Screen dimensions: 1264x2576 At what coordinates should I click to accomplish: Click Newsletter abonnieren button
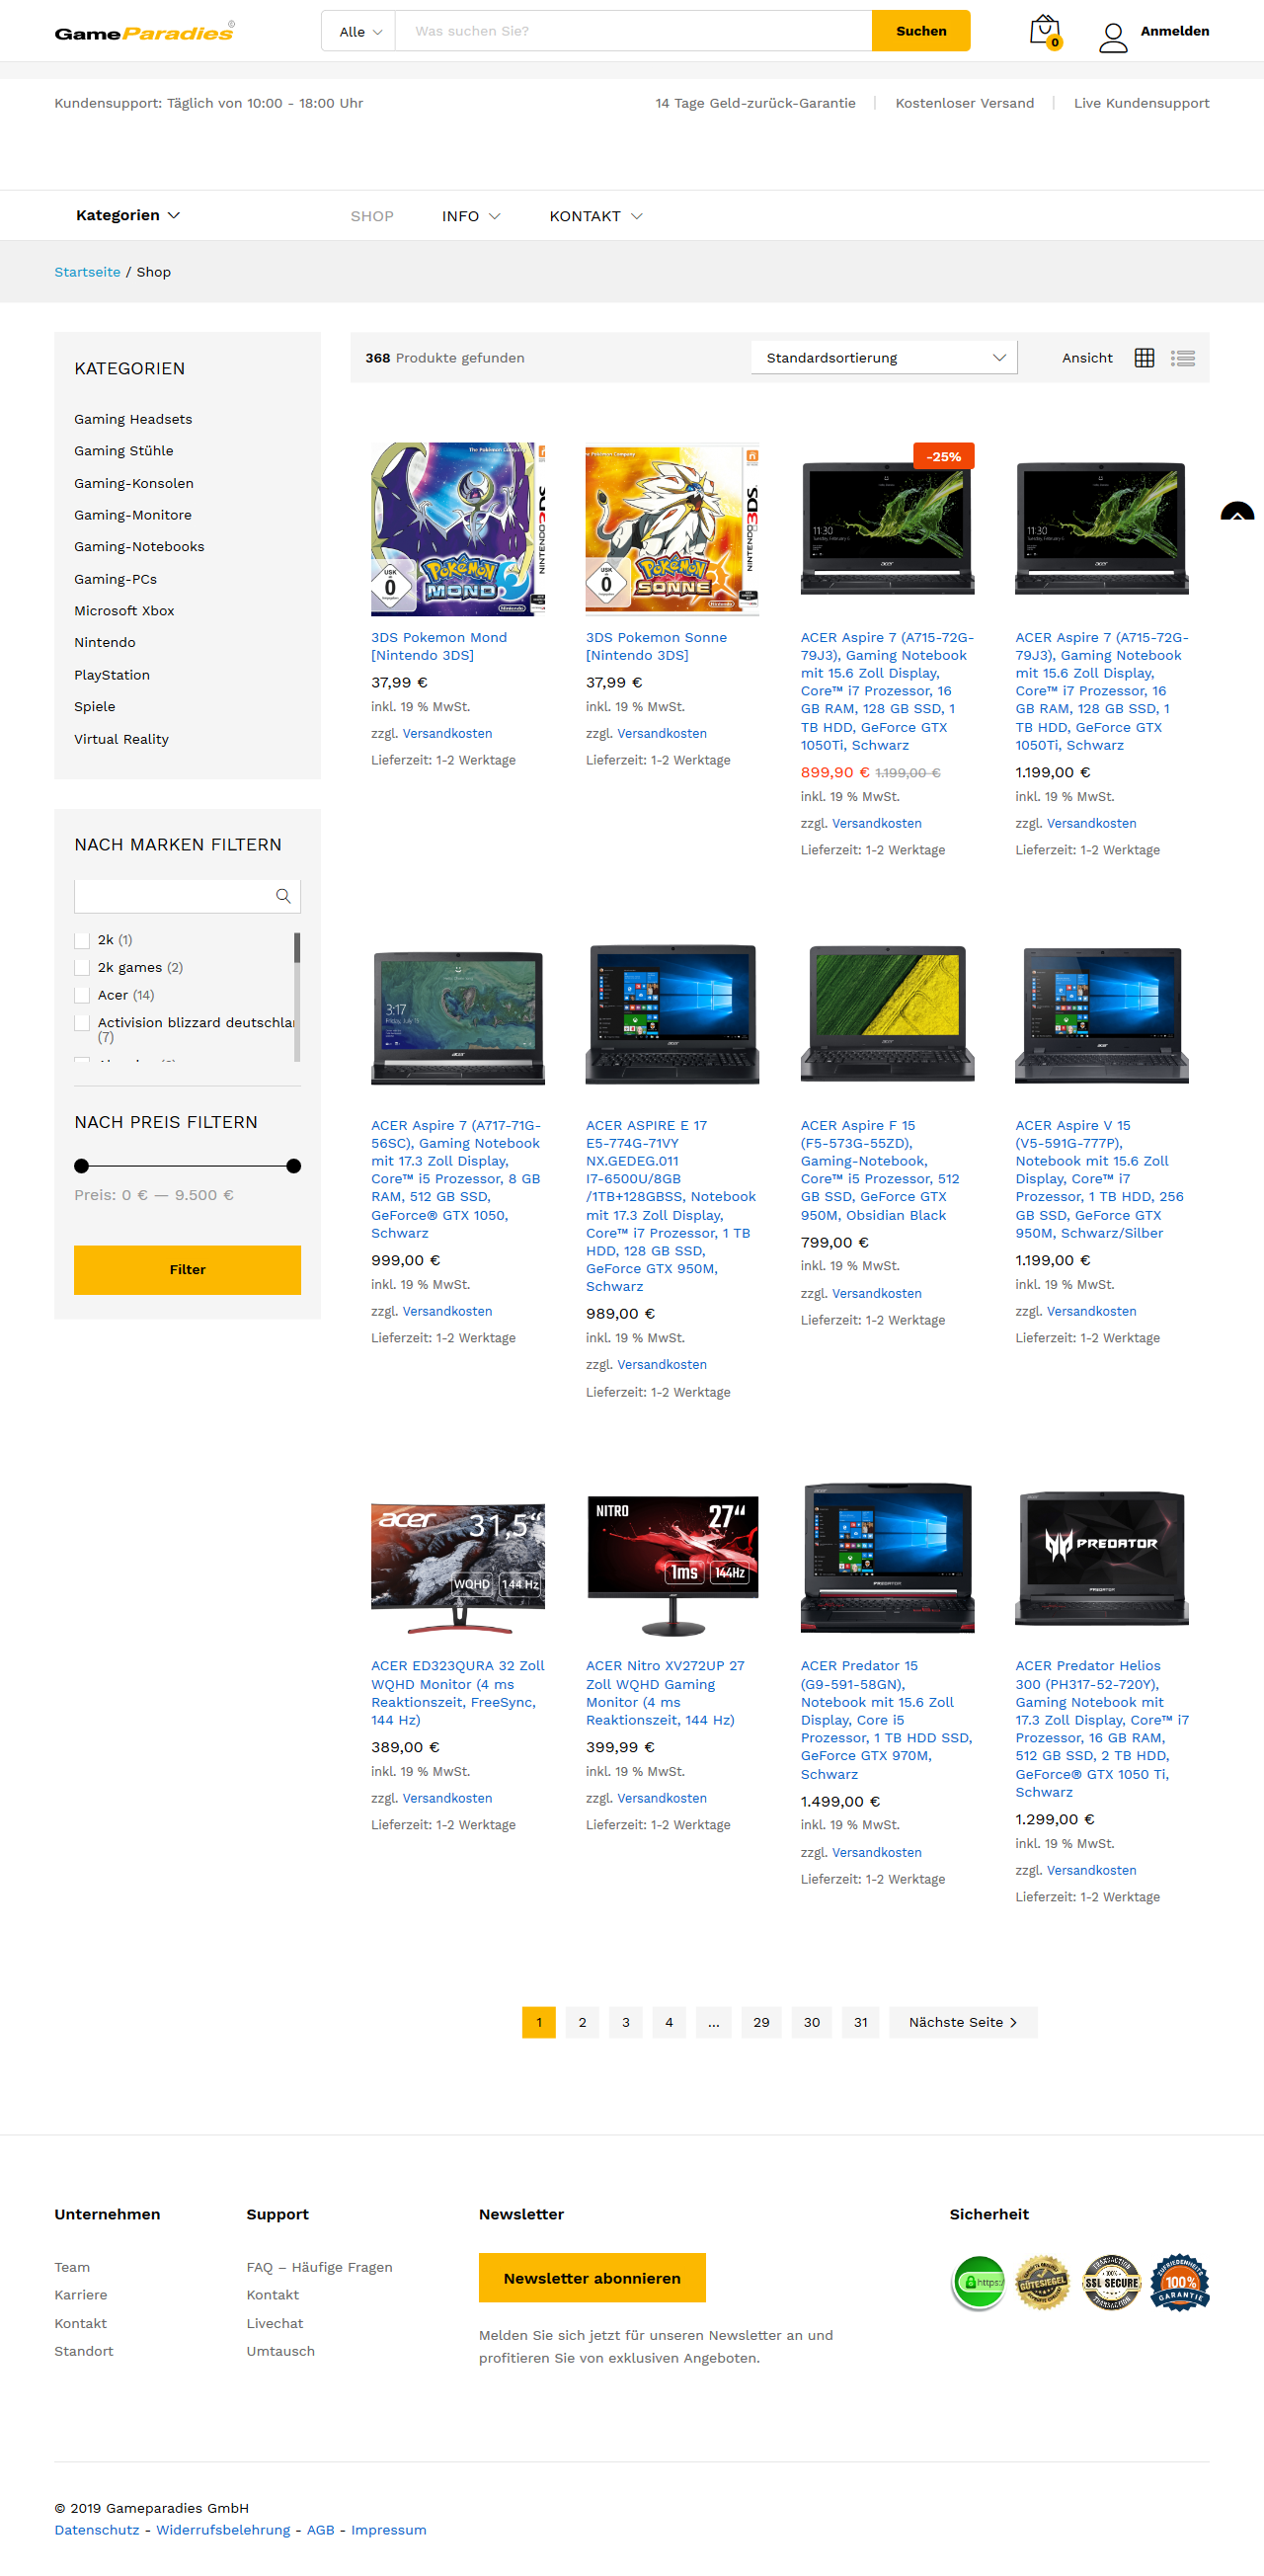(592, 2278)
